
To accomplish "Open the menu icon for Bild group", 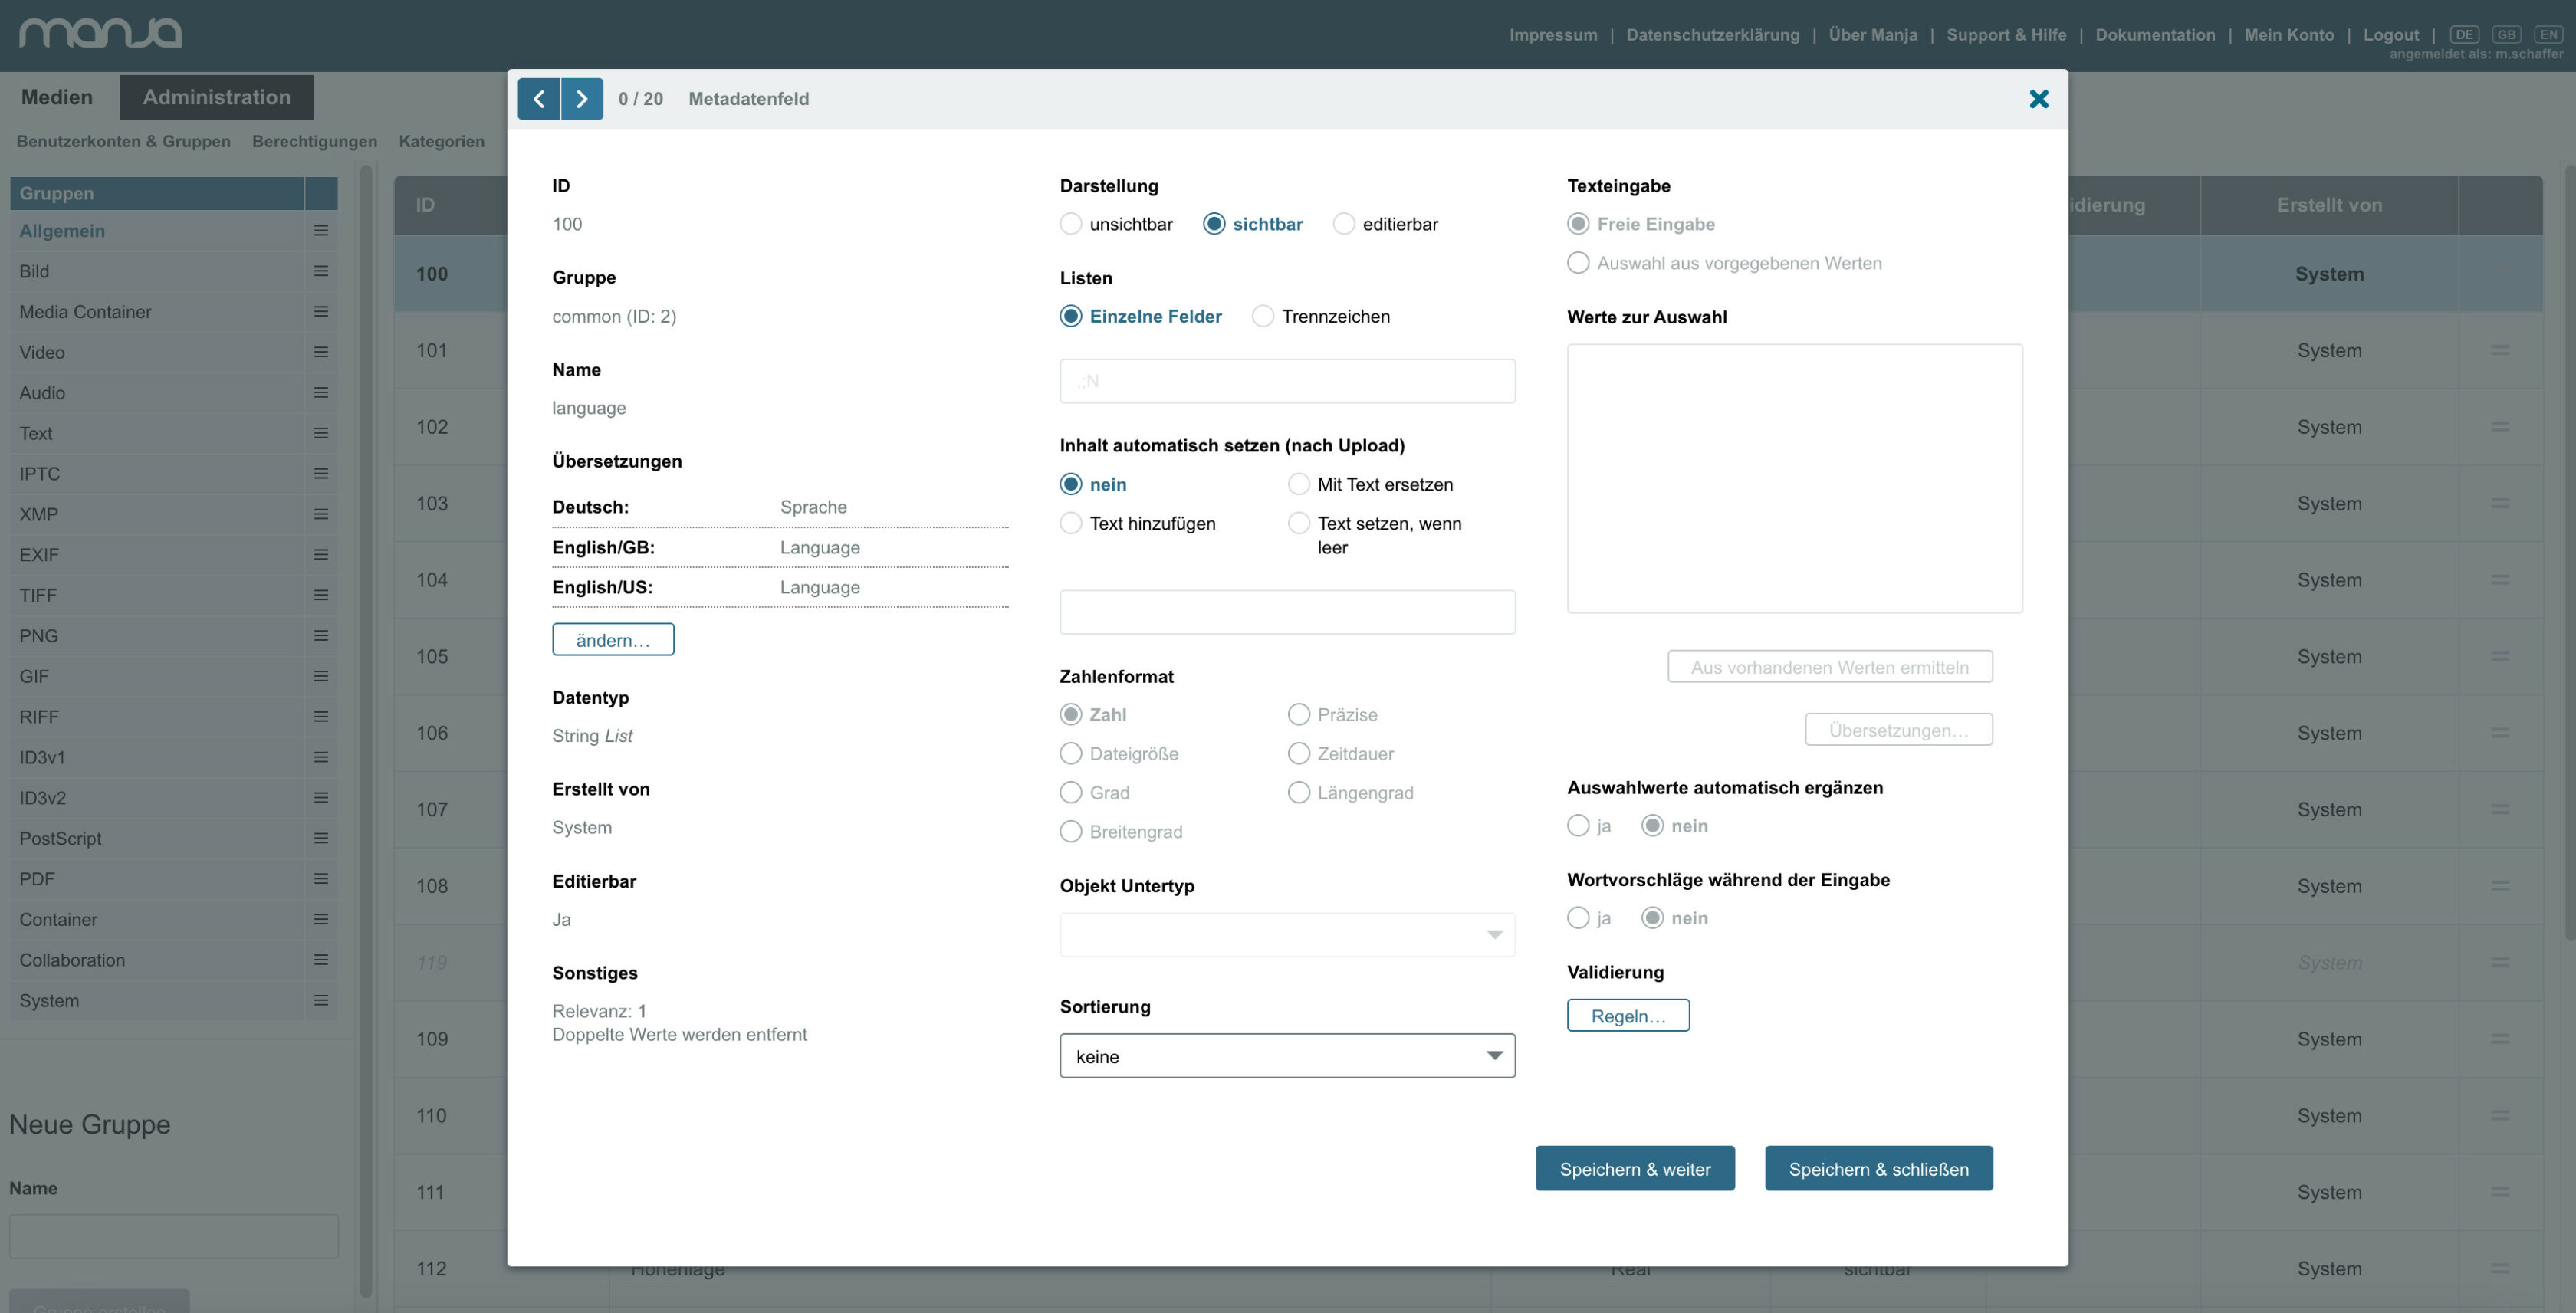I will click(321, 271).
